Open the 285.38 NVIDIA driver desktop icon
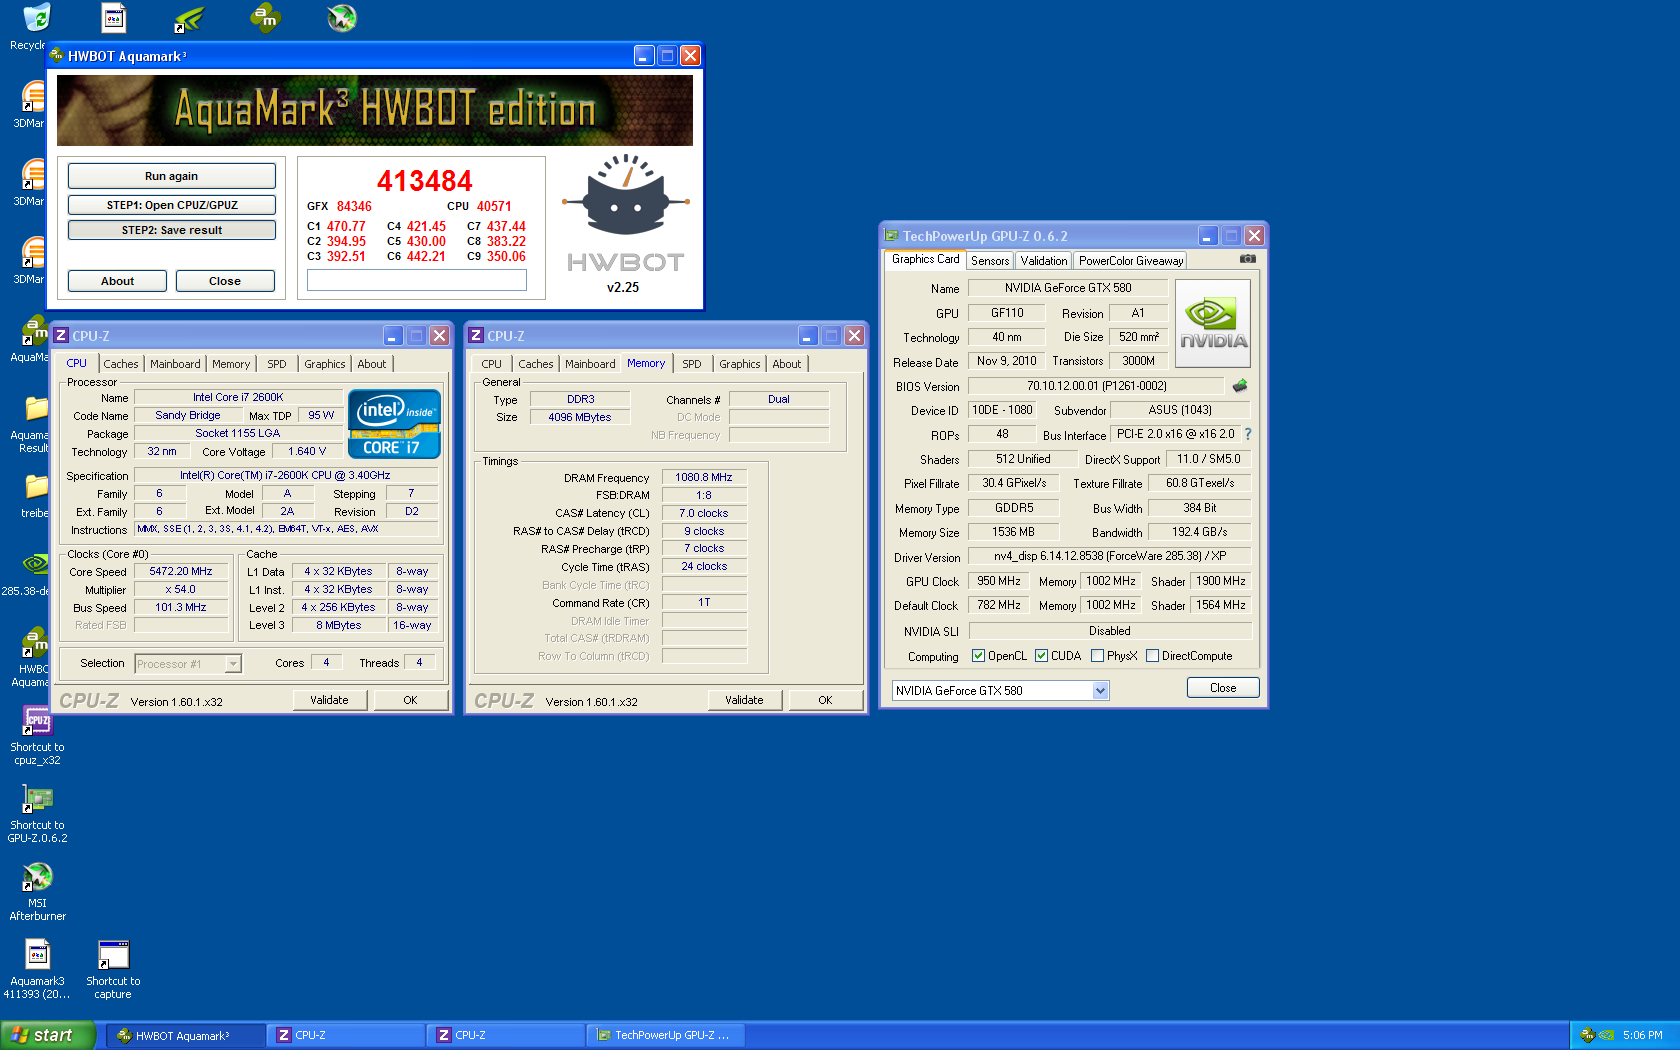 click(x=35, y=565)
